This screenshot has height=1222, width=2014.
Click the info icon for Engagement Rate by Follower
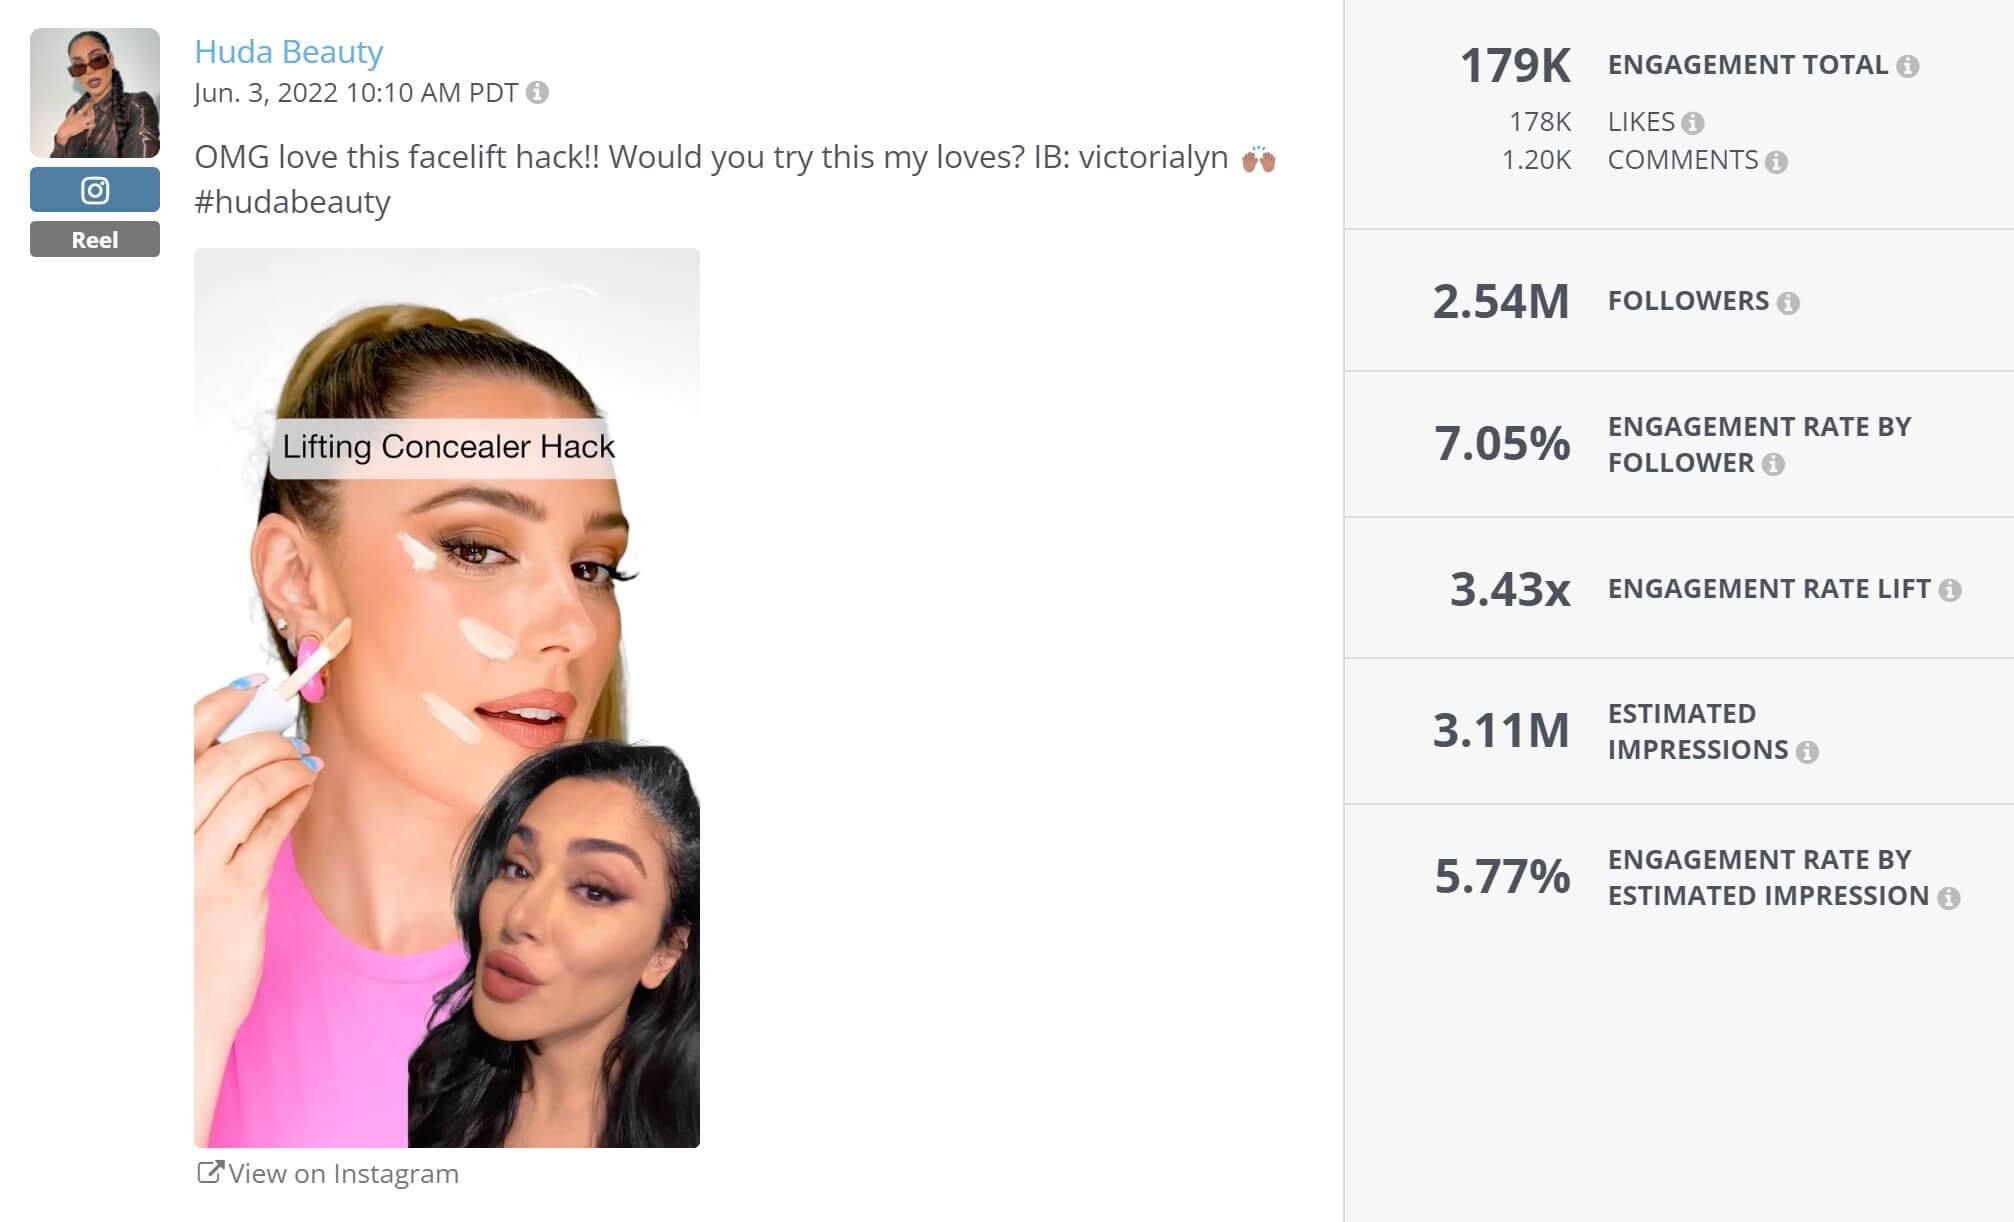1775,463
